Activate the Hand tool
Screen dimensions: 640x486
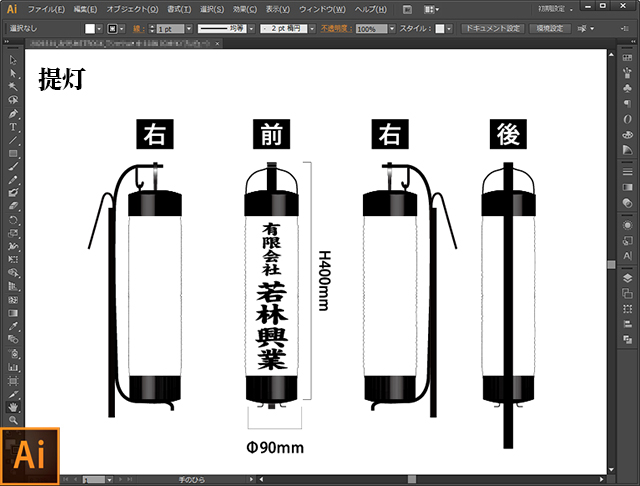pyautogui.click(x=13, y=407)
